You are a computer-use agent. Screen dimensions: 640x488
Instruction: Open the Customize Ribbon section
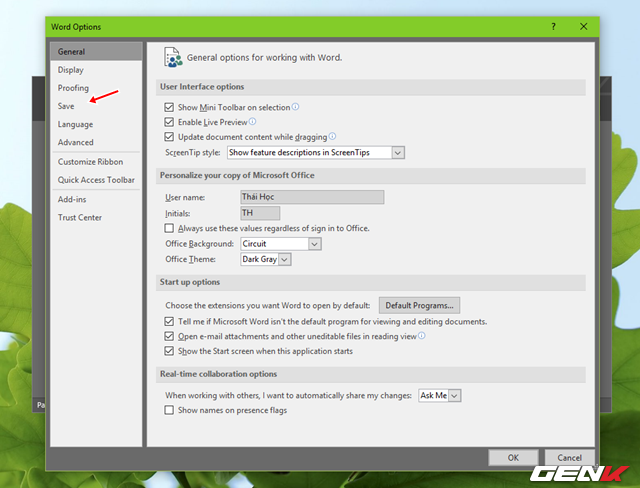[90, 161]
